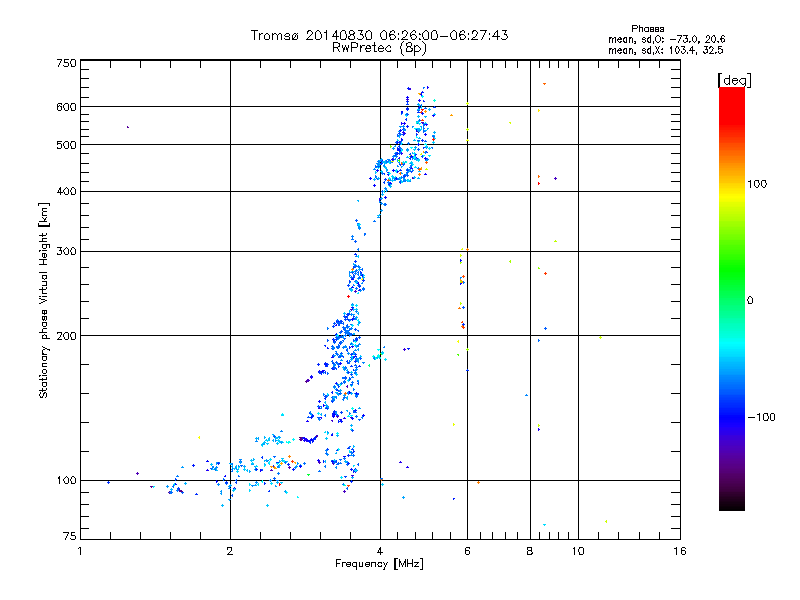Click the x-axis tick label '4'
This screenshot has height=600, width=800.
[x=380, y=552]
